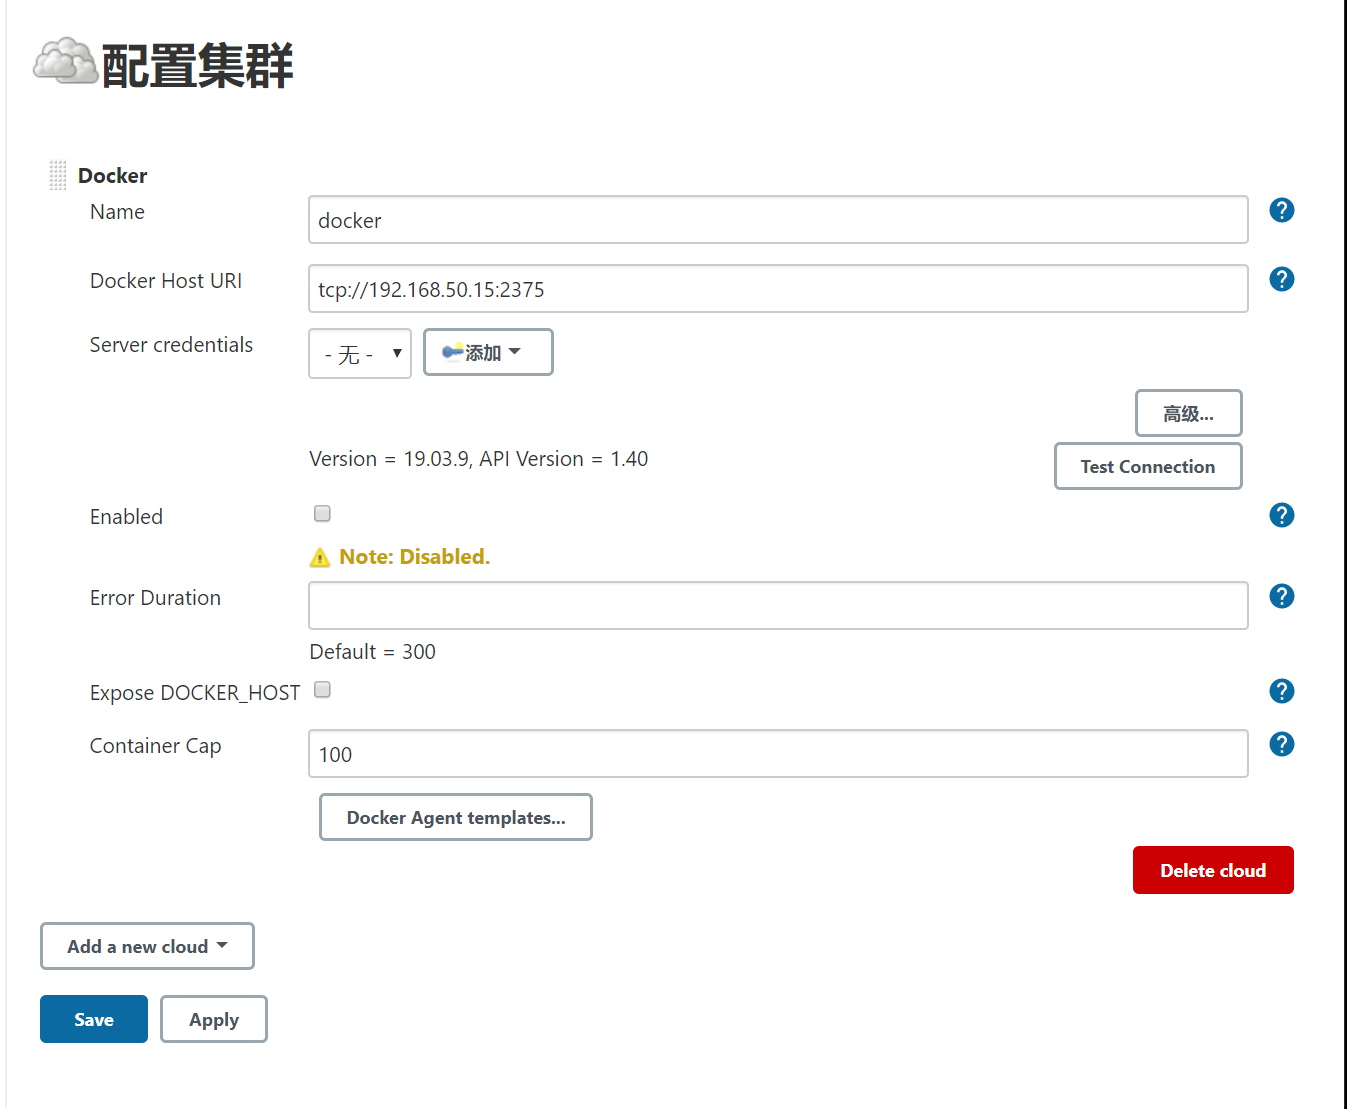Viewport: 1347px width, 1109px height.
Task: Click the Default = 300 hint text
Action: point(373,652)
